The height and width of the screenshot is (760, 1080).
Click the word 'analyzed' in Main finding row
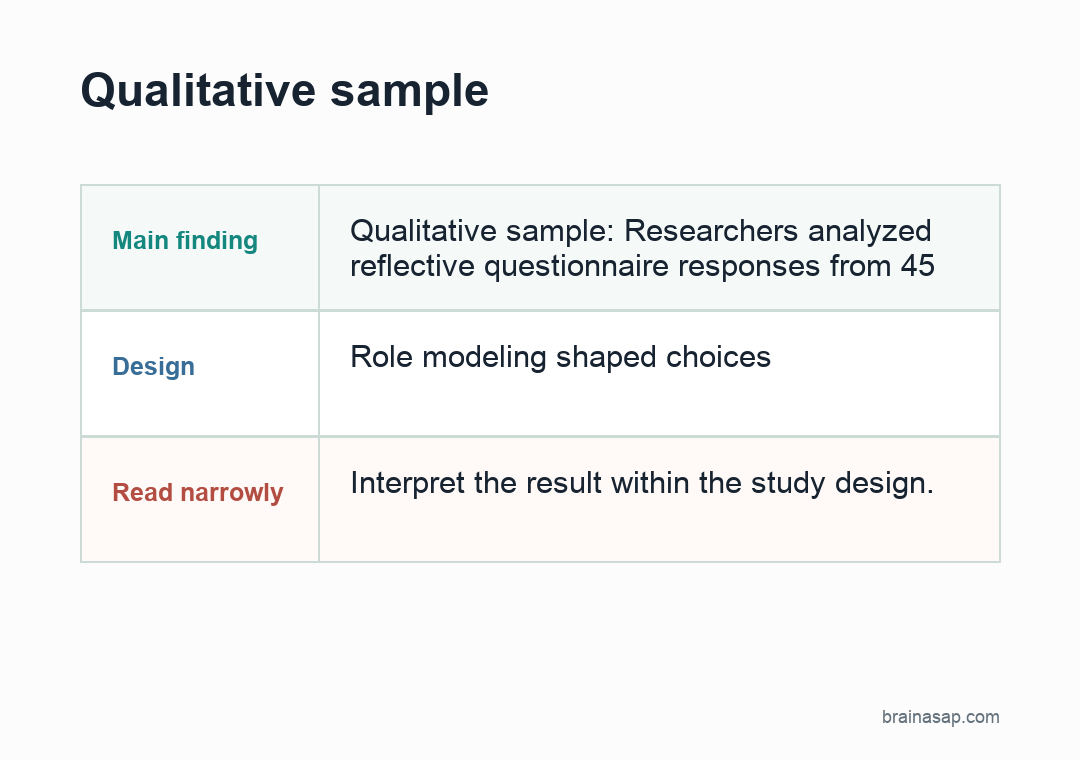(869, 232)
